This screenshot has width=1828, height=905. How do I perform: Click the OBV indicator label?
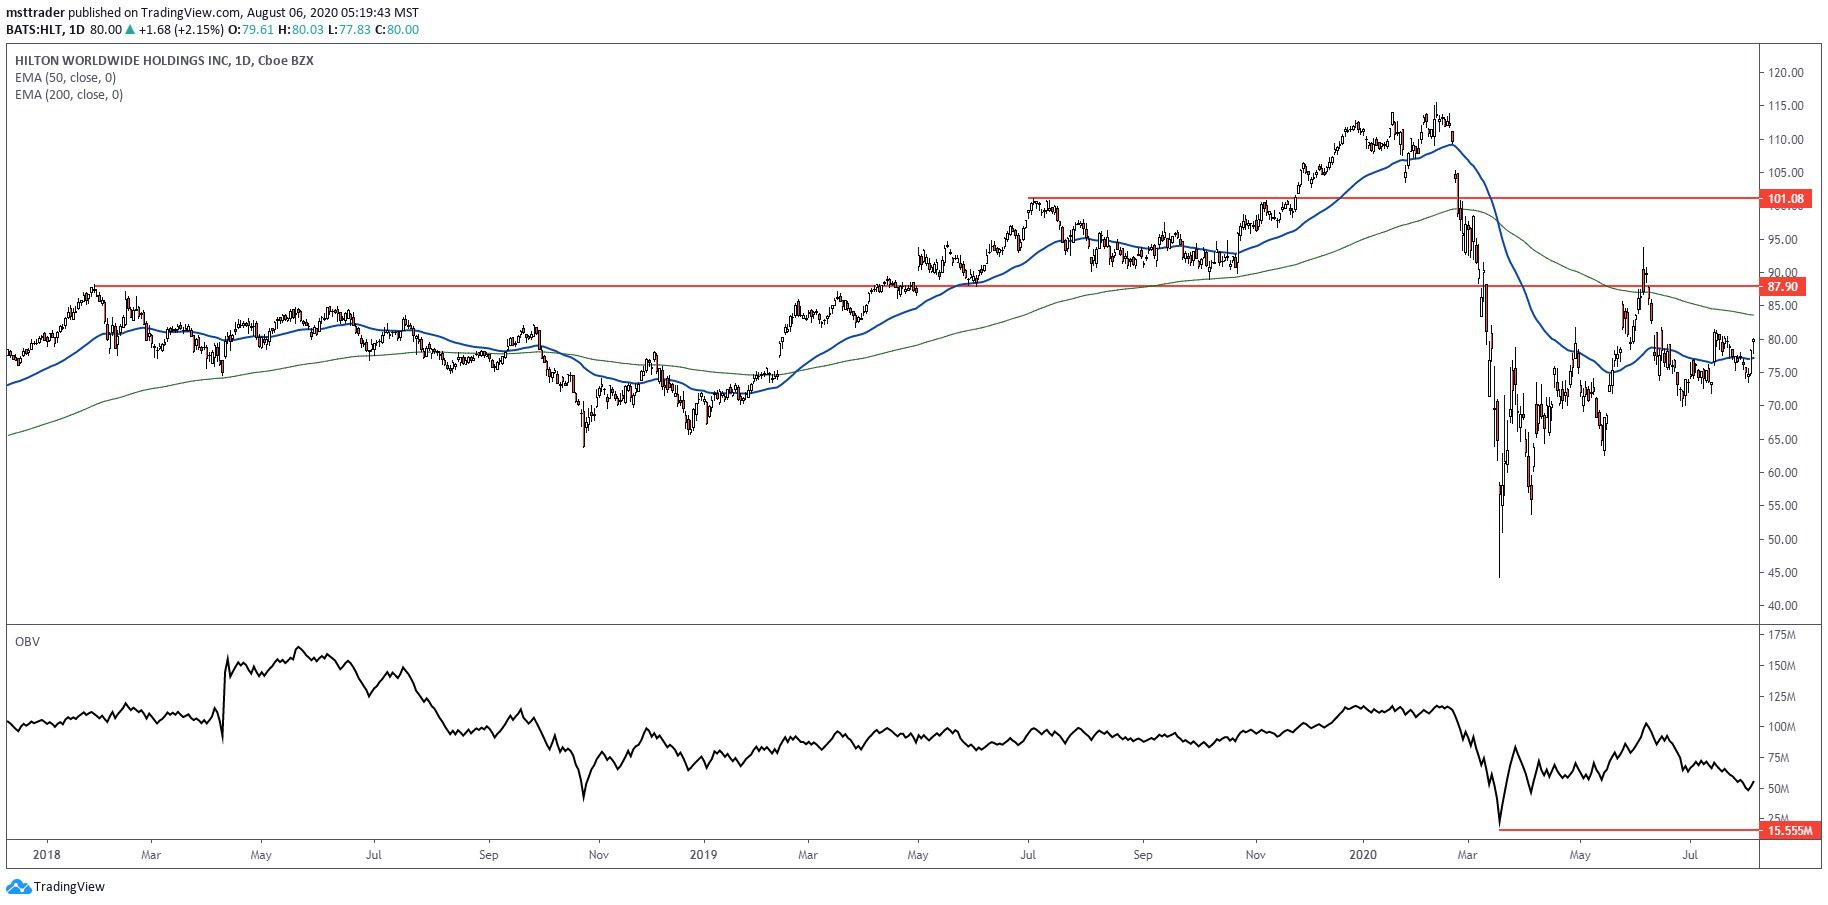tap(27, 642)
